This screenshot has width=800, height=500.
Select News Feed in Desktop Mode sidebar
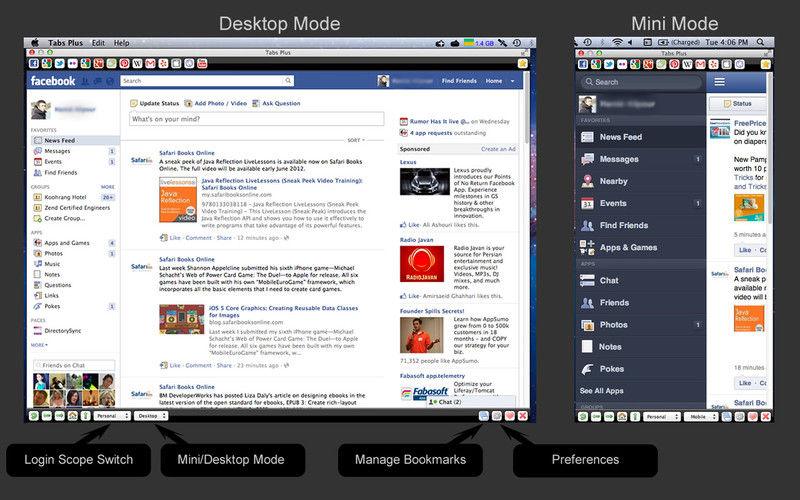point(75,140)
